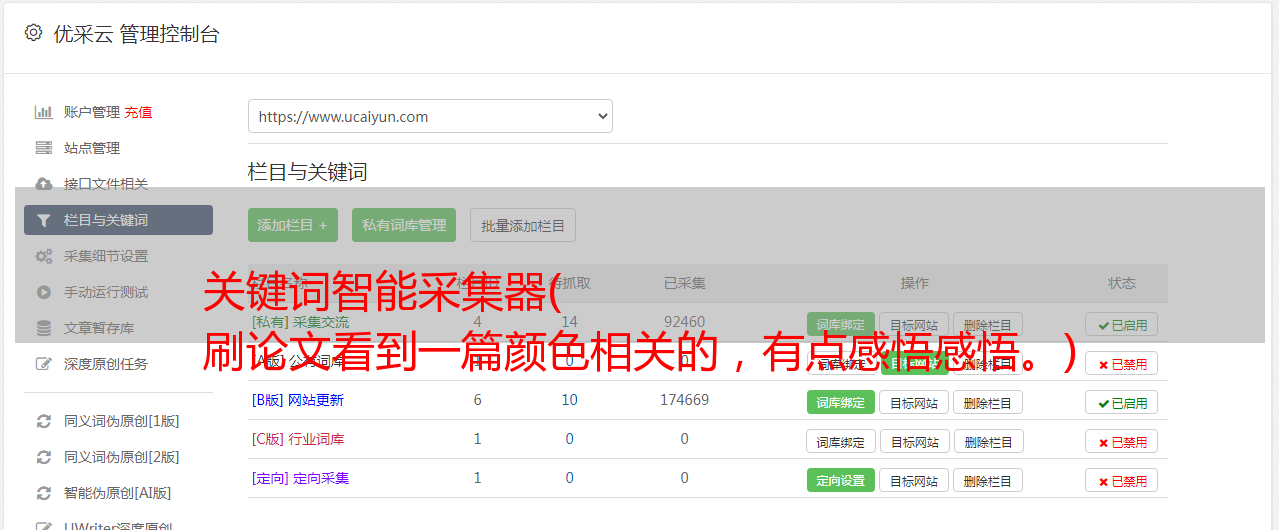Screen dimensions: 1279x530
Task: Click the 待抓取 count 14 for 采集交流
Action: [570, 322]
